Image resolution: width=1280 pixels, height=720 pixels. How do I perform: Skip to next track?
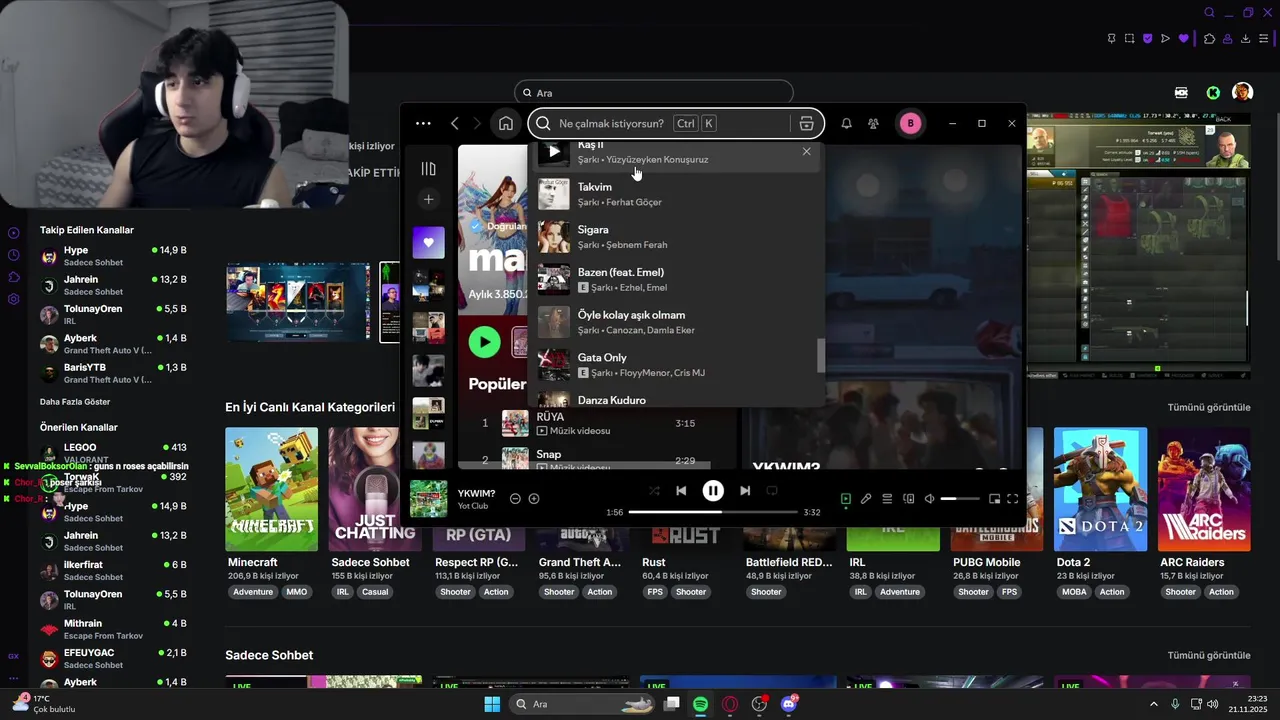[745, 491]
